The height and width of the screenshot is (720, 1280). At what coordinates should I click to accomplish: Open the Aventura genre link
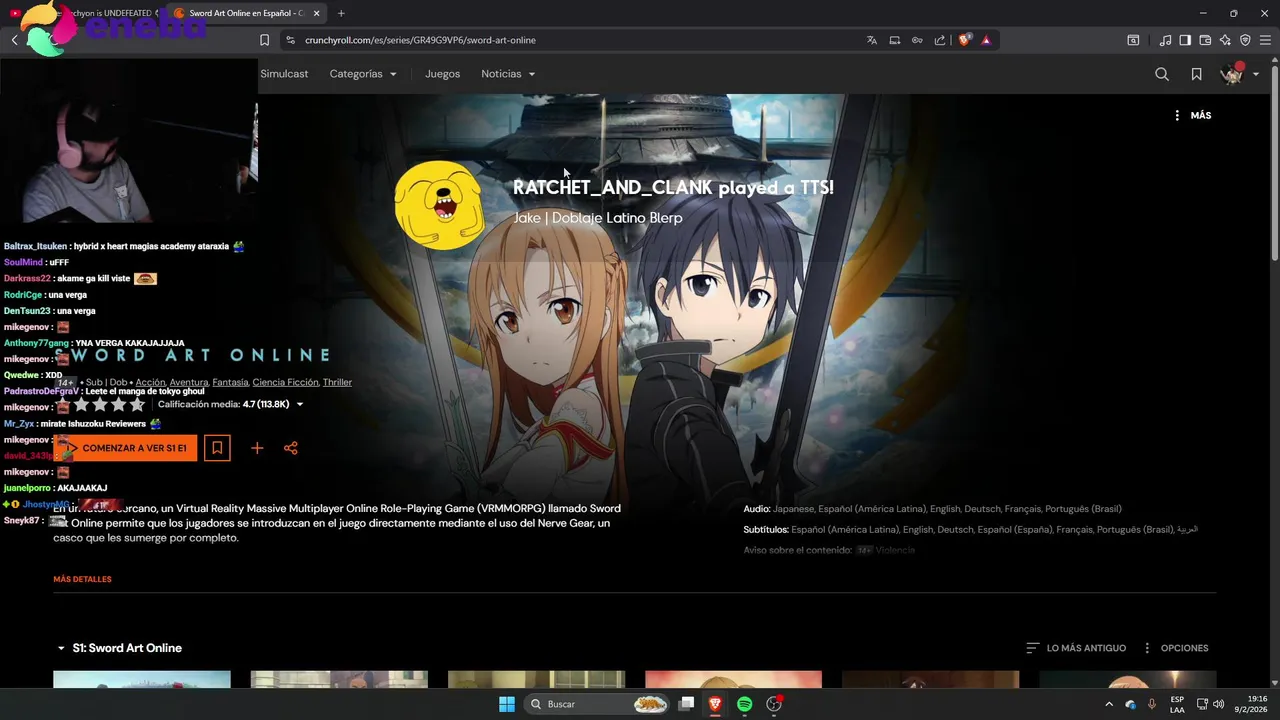[189, 382]
